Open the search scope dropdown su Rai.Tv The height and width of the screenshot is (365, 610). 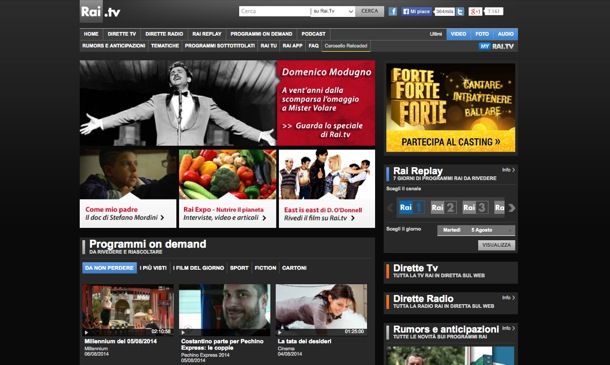(x=333, y=11)
